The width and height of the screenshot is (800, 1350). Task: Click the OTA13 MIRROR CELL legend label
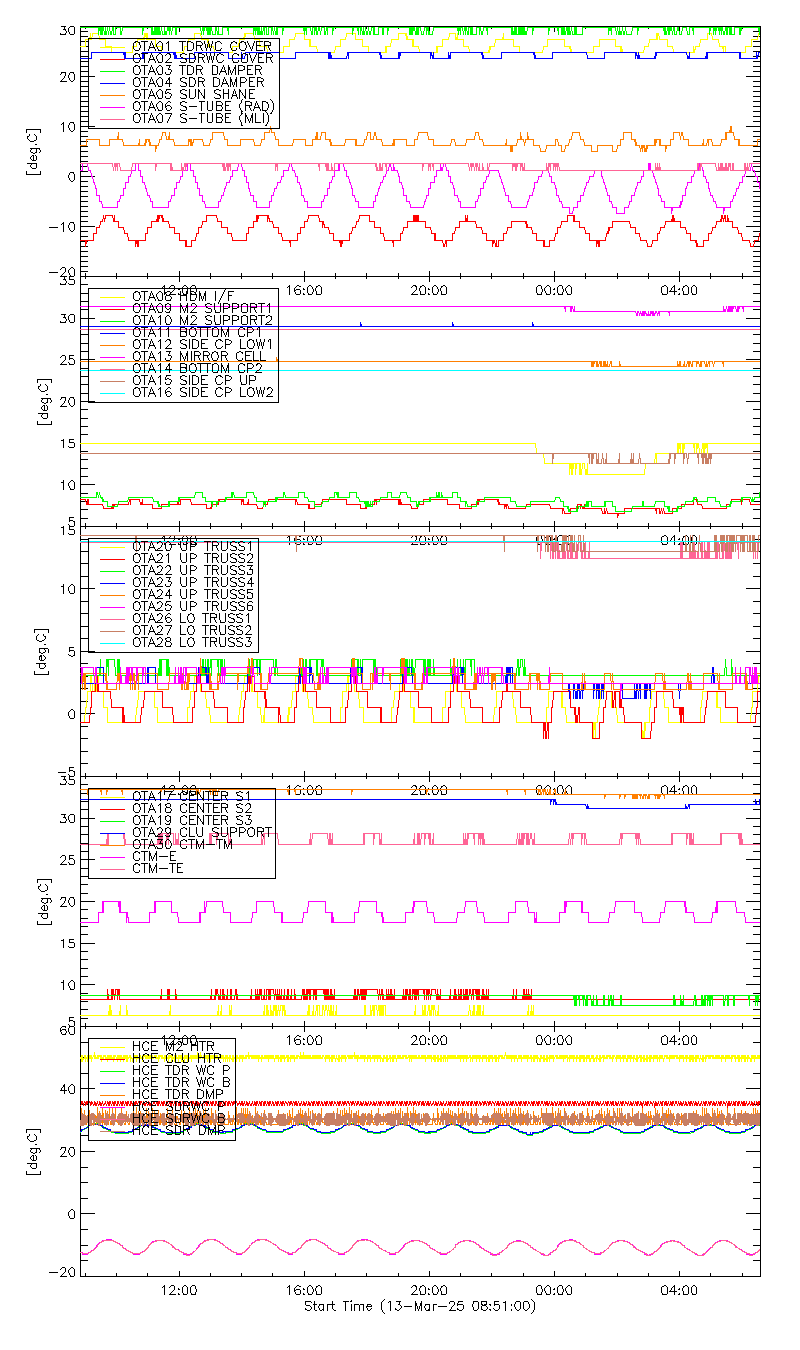tap(200, 356)
